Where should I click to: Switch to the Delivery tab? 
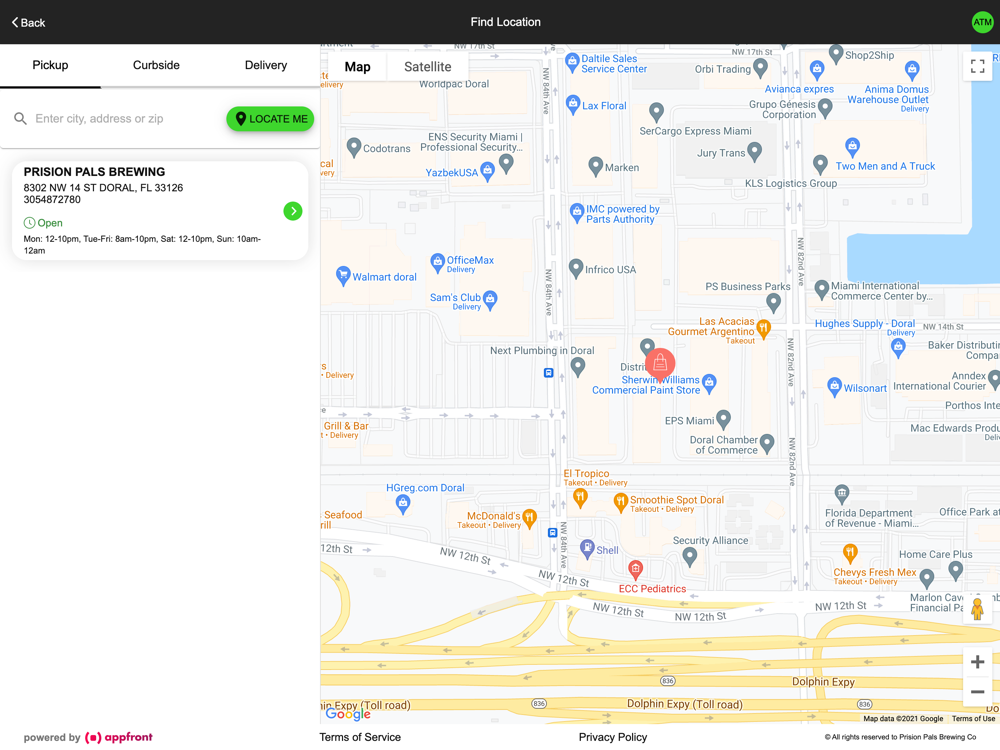coord(266,65)
